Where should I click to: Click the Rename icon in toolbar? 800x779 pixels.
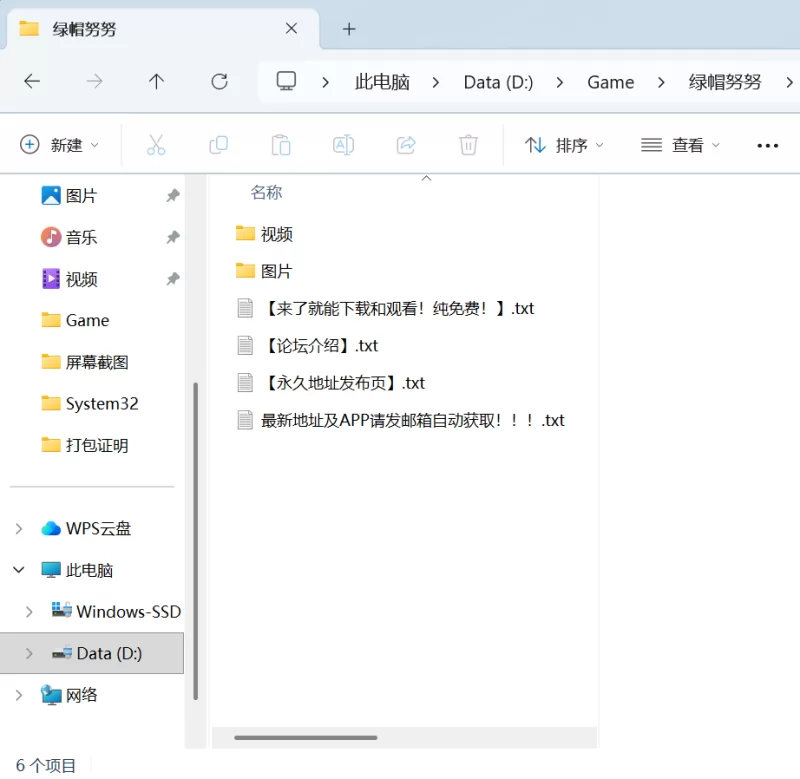[343, 145]
